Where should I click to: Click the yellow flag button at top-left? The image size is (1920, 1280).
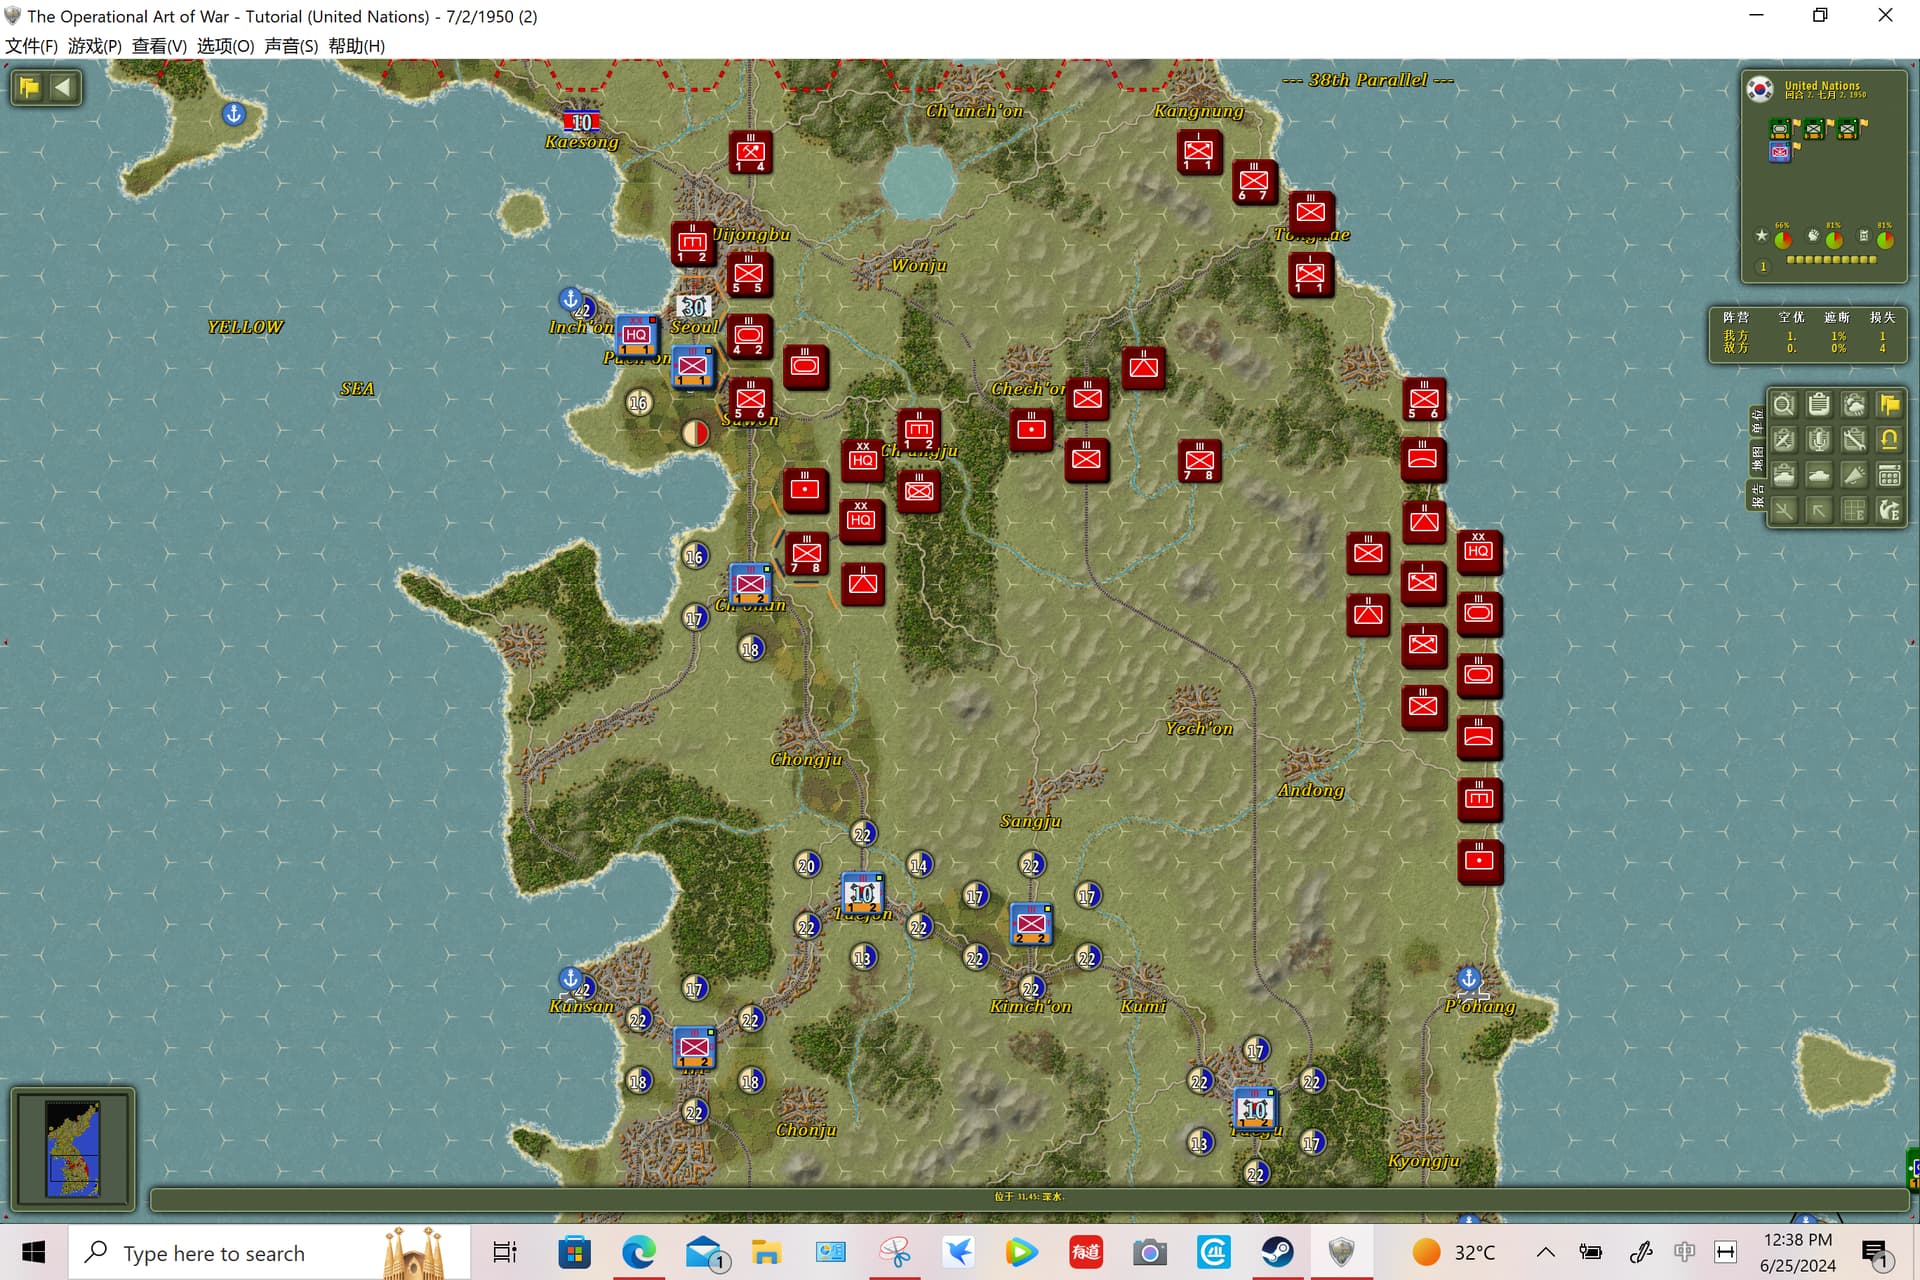pos(29,87)
